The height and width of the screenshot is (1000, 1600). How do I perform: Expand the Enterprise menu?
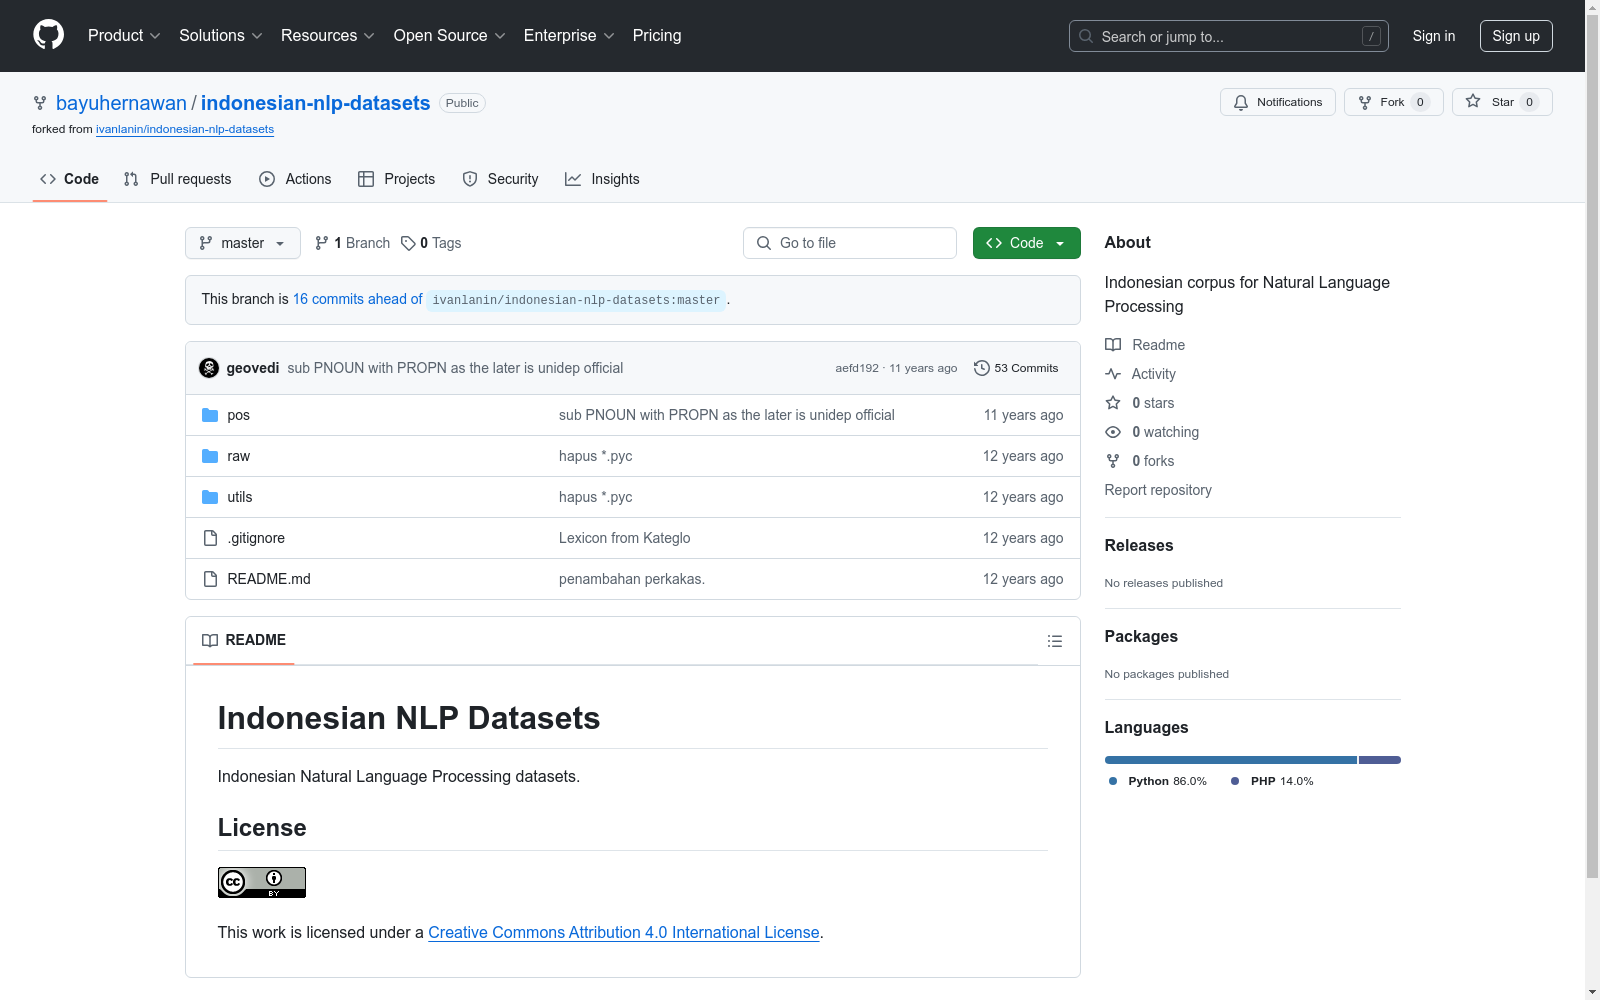tap(569, 35)
